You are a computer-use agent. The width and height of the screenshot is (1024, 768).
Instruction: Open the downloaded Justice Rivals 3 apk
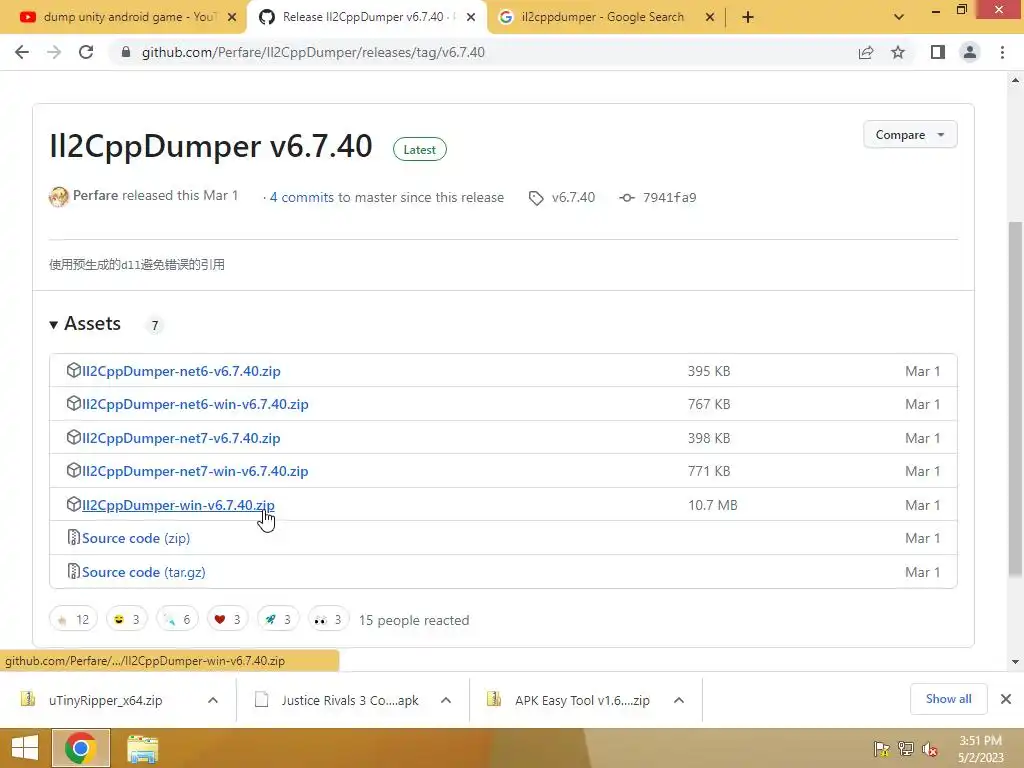pos(349,701)
